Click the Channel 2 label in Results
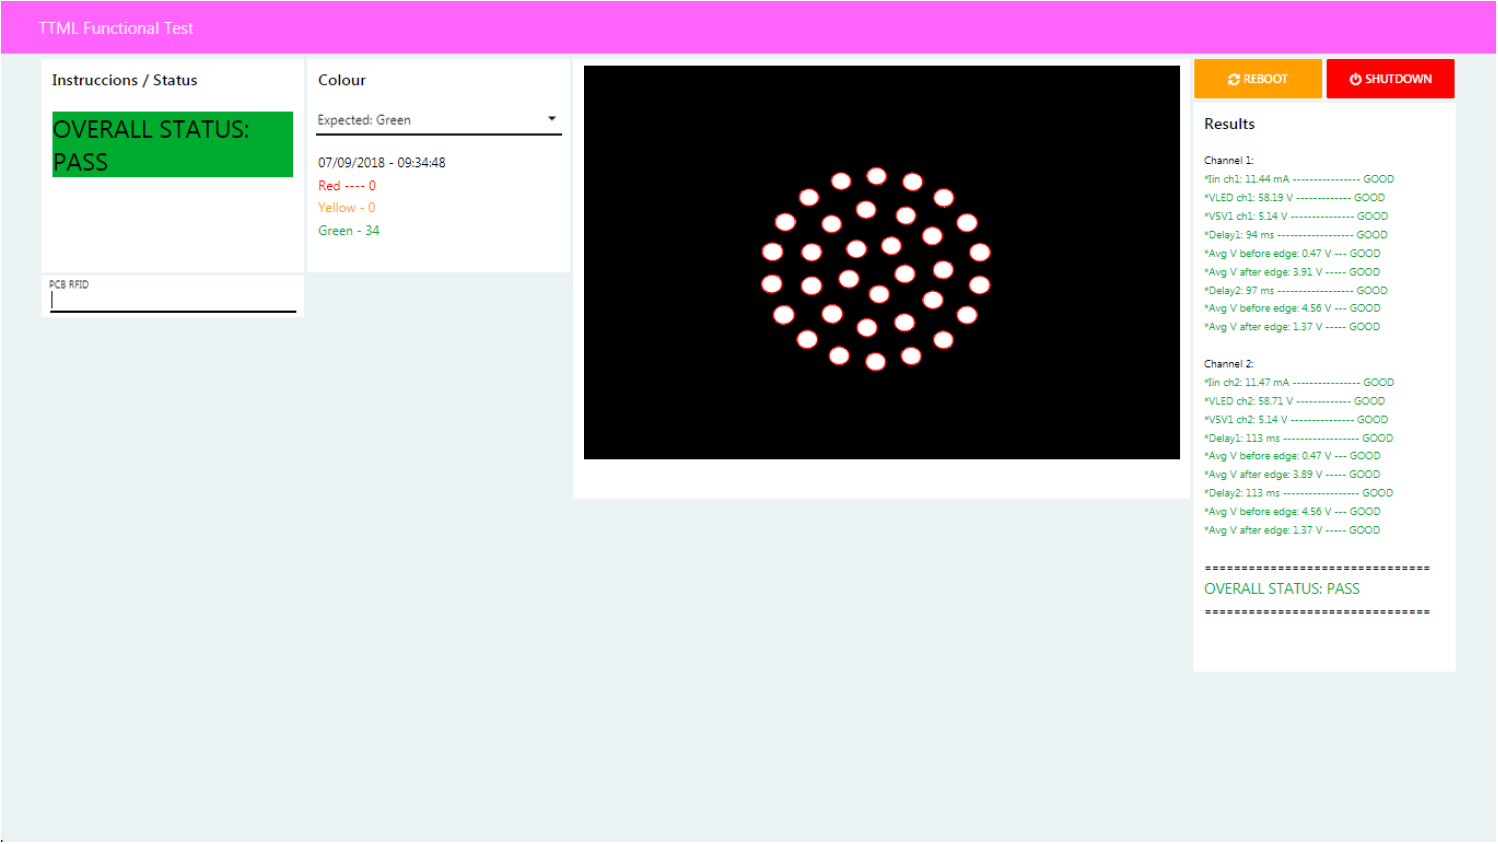The width and height of the screenshot is (1498, 844). coord(1228,364)
